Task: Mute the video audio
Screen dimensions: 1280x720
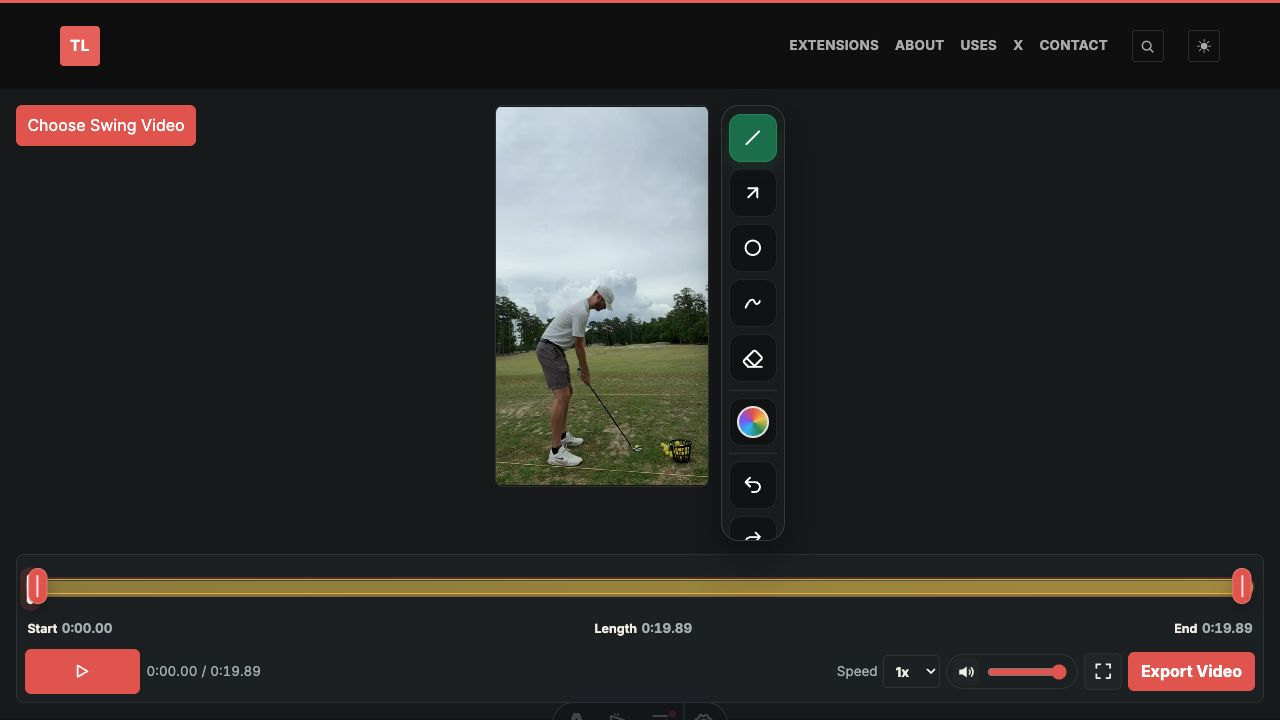Action: click(966, 672)
